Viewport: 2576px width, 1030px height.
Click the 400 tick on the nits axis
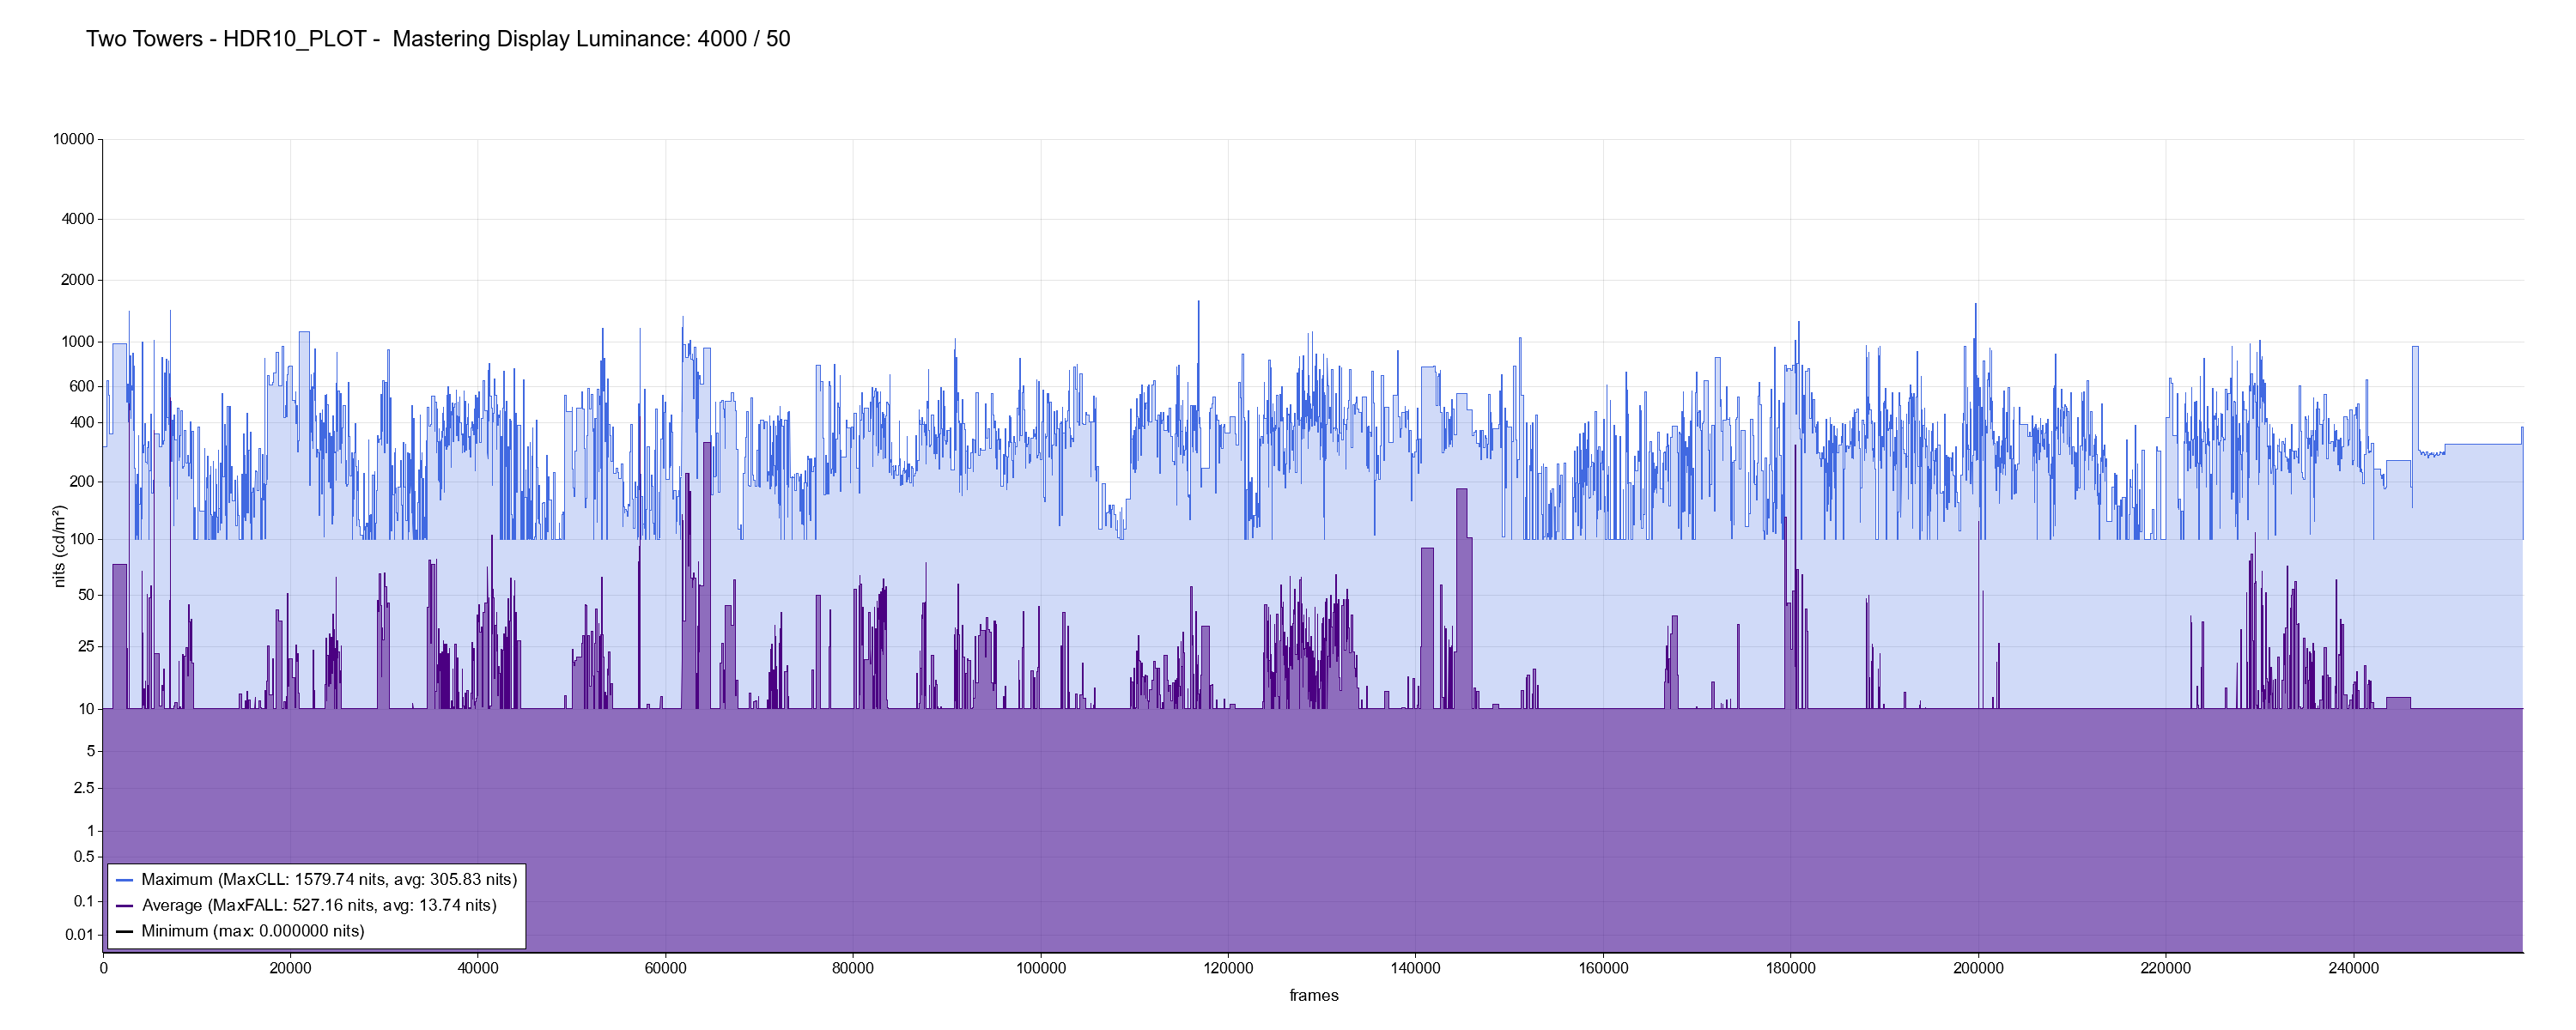pos(81,422)
